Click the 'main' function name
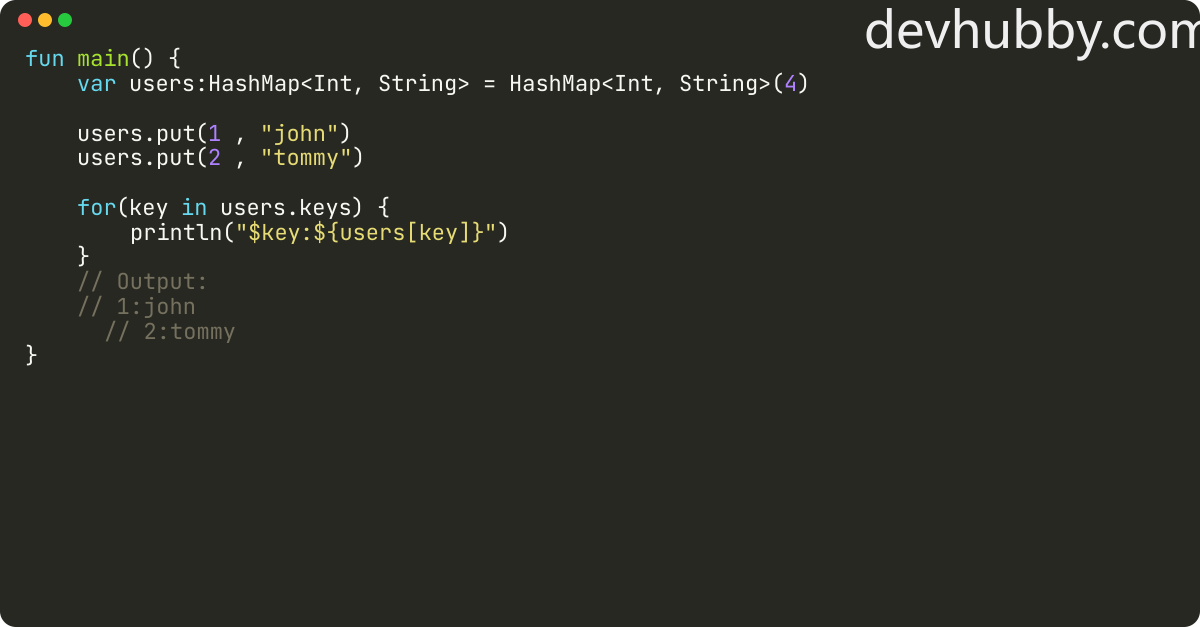Viewport: 1200px width, 627px height. 104,59
